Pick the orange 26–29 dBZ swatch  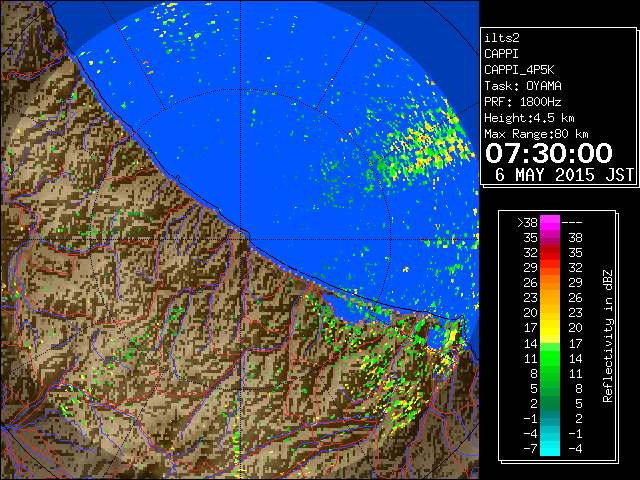coord(550,283)
